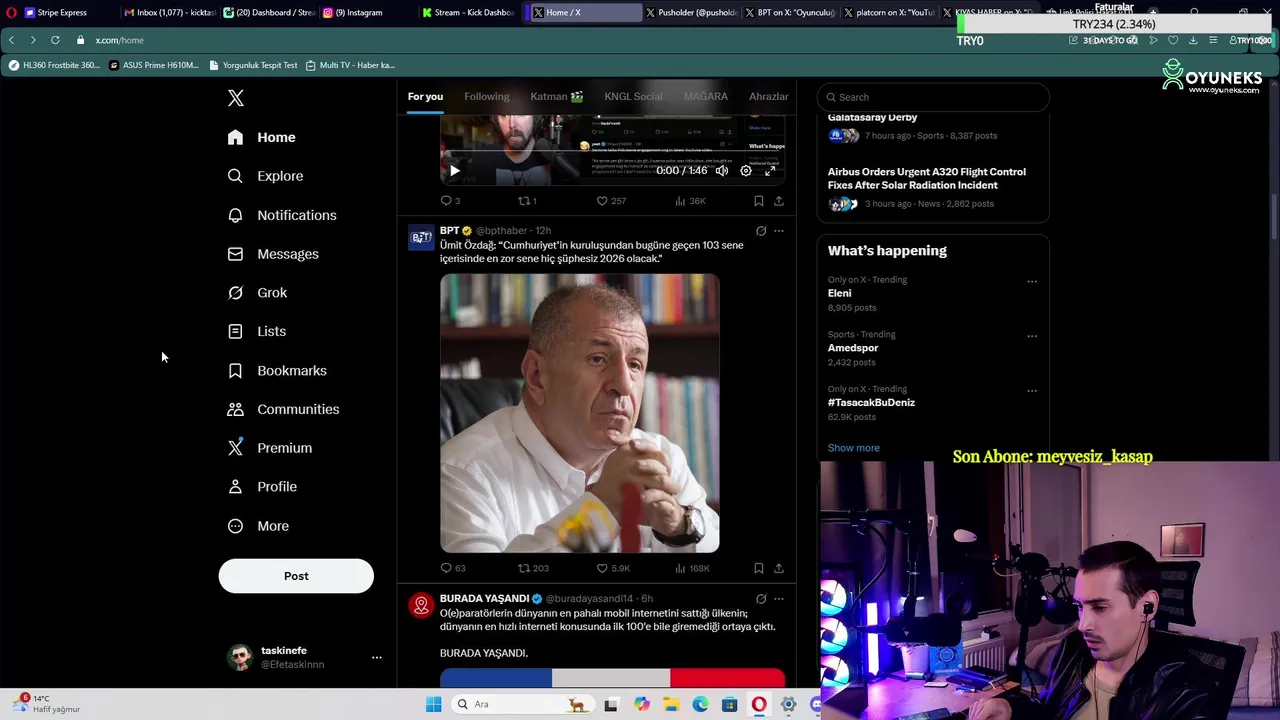The image size is (1280, 720).
Task: Open Home in the sidebar
Action: [x=262, y=137]
